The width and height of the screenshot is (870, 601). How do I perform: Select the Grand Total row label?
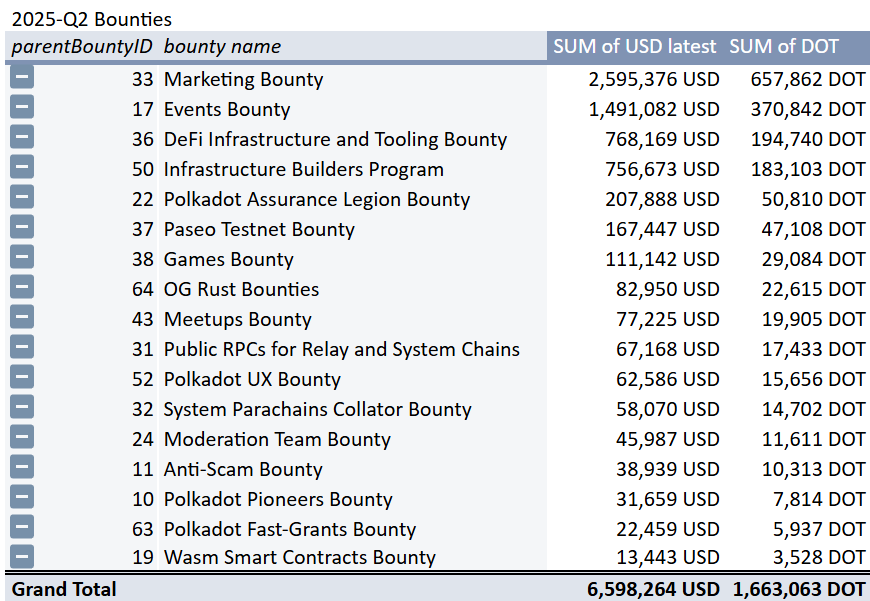[x=64, y=589]
